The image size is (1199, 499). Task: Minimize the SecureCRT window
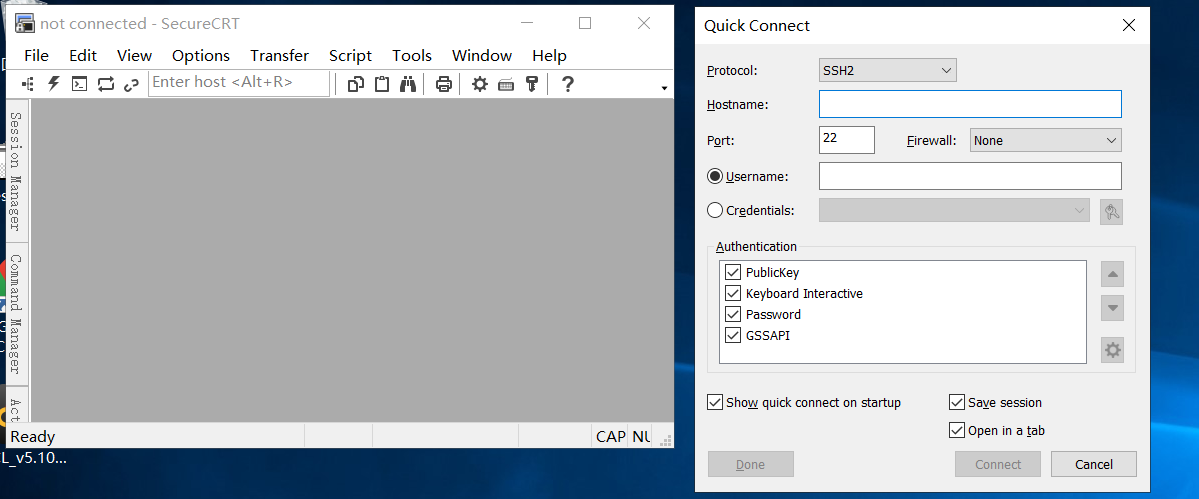pyautogui.click(x=525, y=24)
